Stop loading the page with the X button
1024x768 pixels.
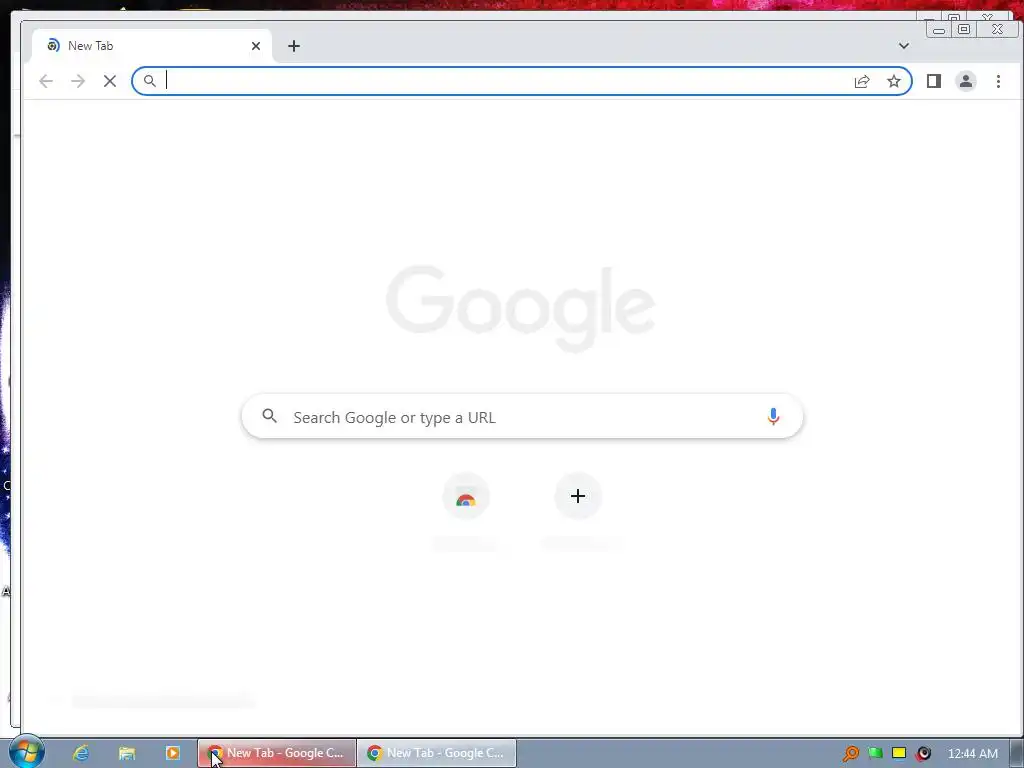pos(110,81)
